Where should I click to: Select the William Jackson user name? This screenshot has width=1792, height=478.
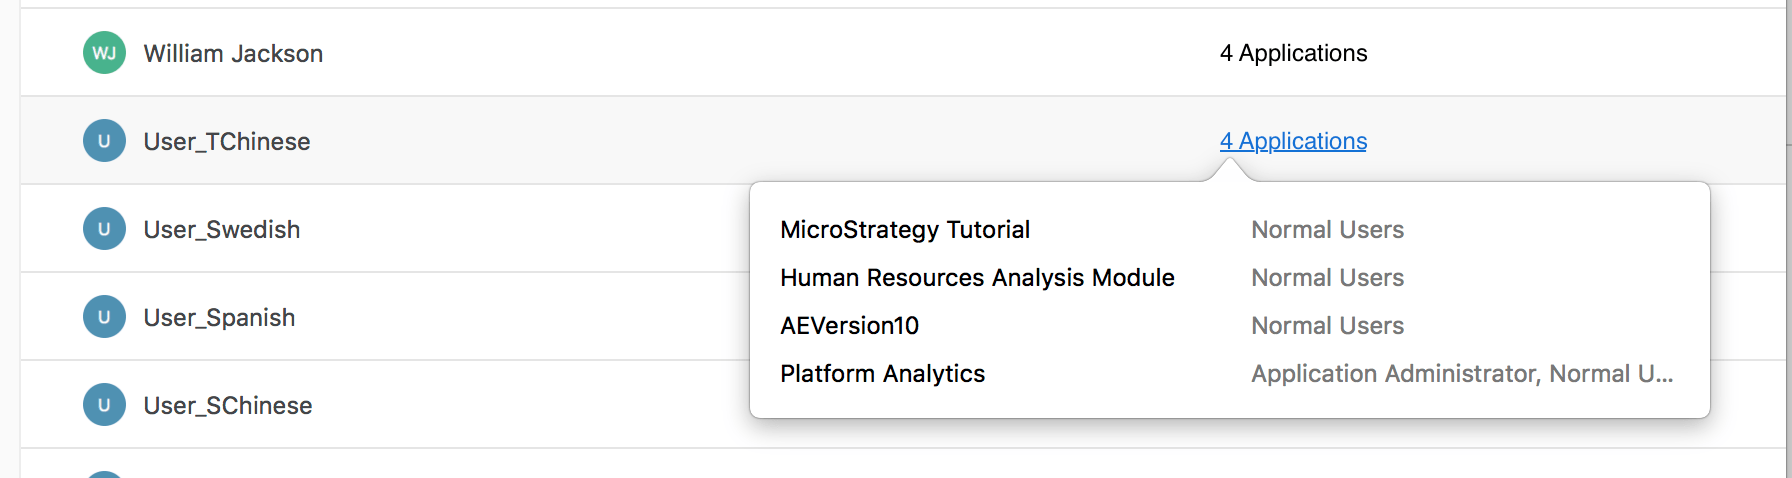point(233,53)
